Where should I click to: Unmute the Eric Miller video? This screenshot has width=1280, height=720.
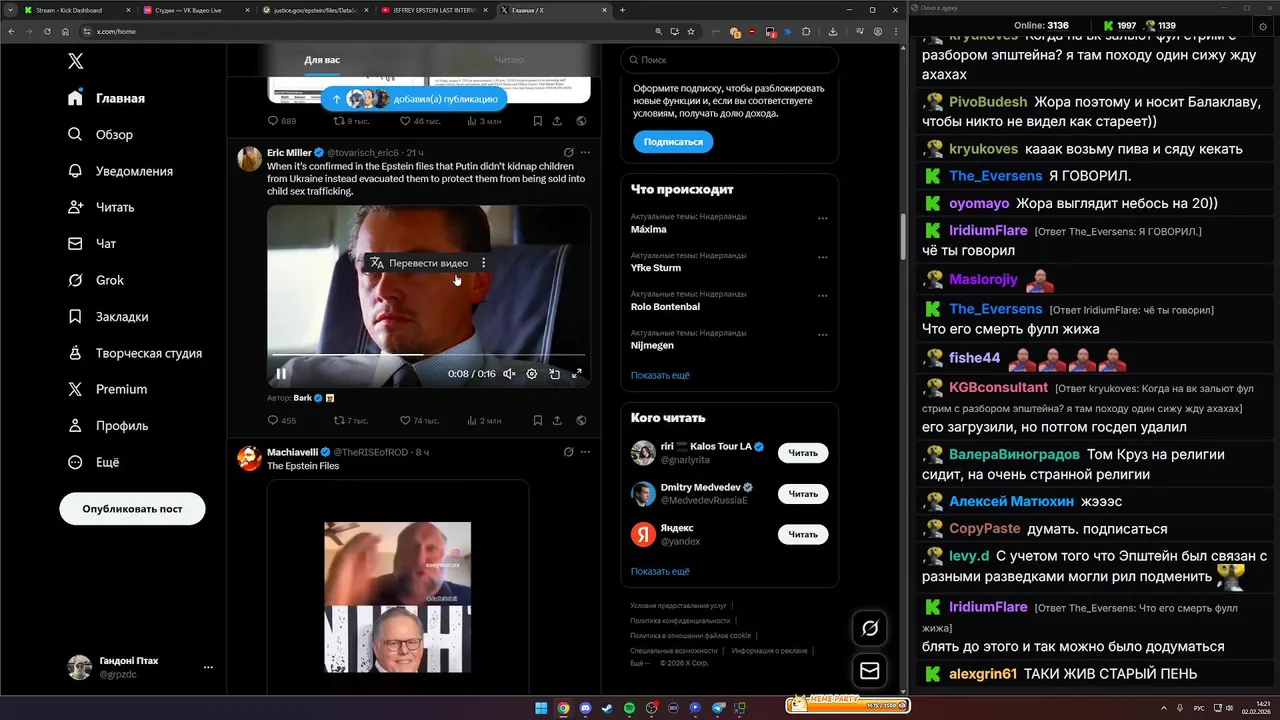(509, 374)
